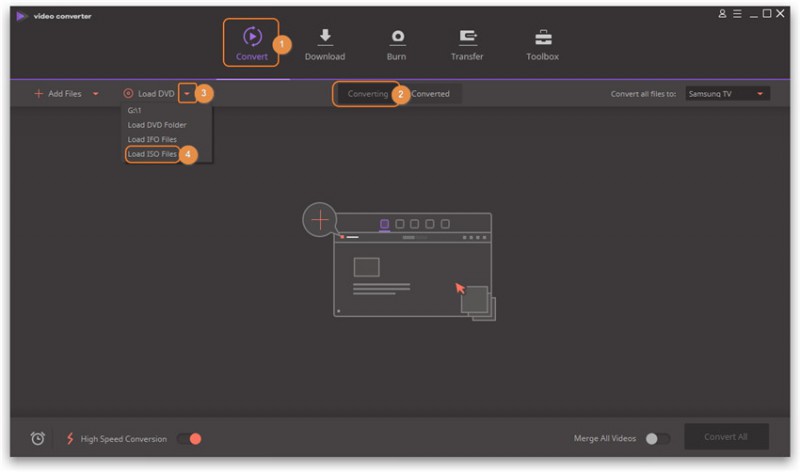Open the Convert section icon
800x472 pixels.
tap(252, 38)
